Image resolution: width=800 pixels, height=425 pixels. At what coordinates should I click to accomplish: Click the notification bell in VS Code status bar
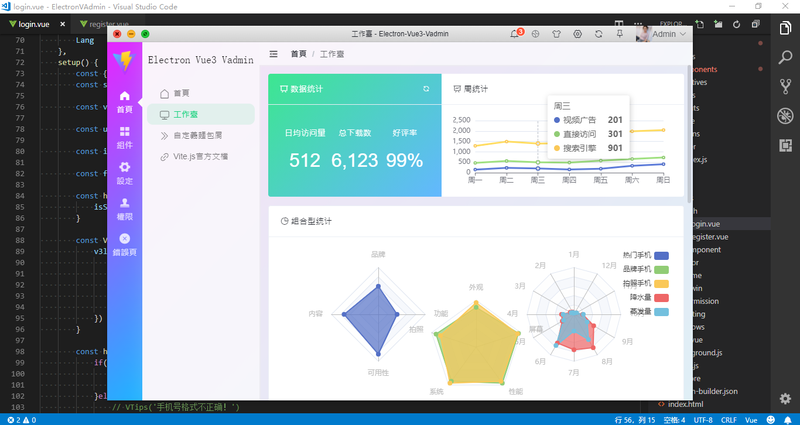[x=788, y=420]
